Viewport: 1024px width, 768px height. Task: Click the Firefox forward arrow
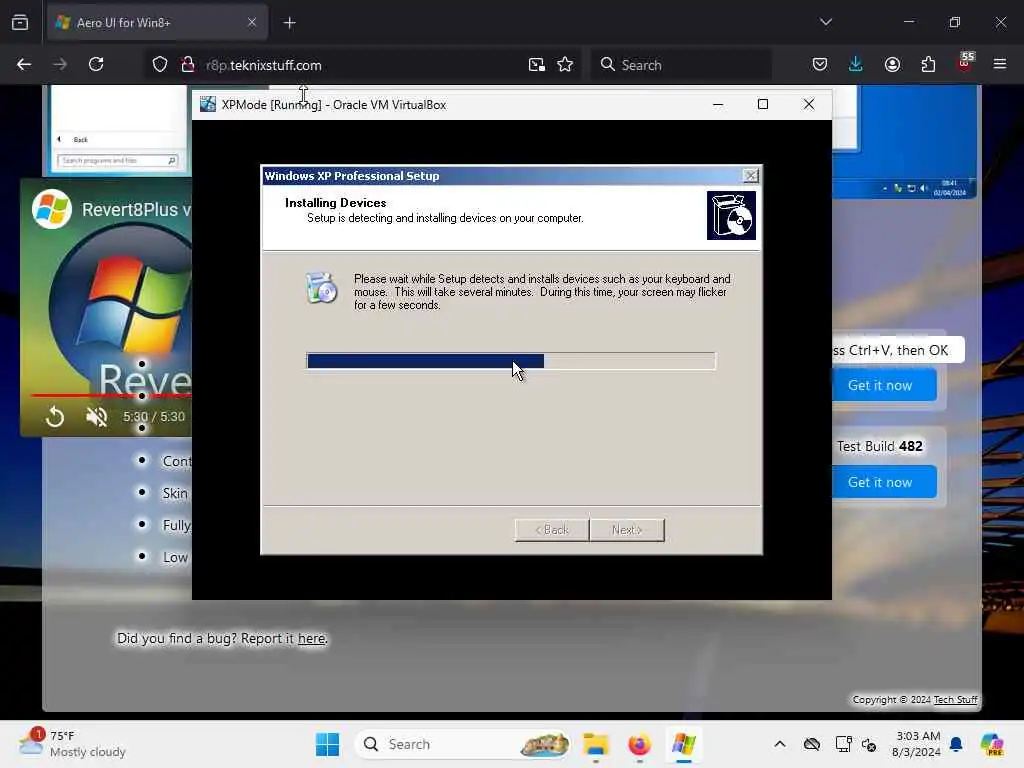click(60, 65)
